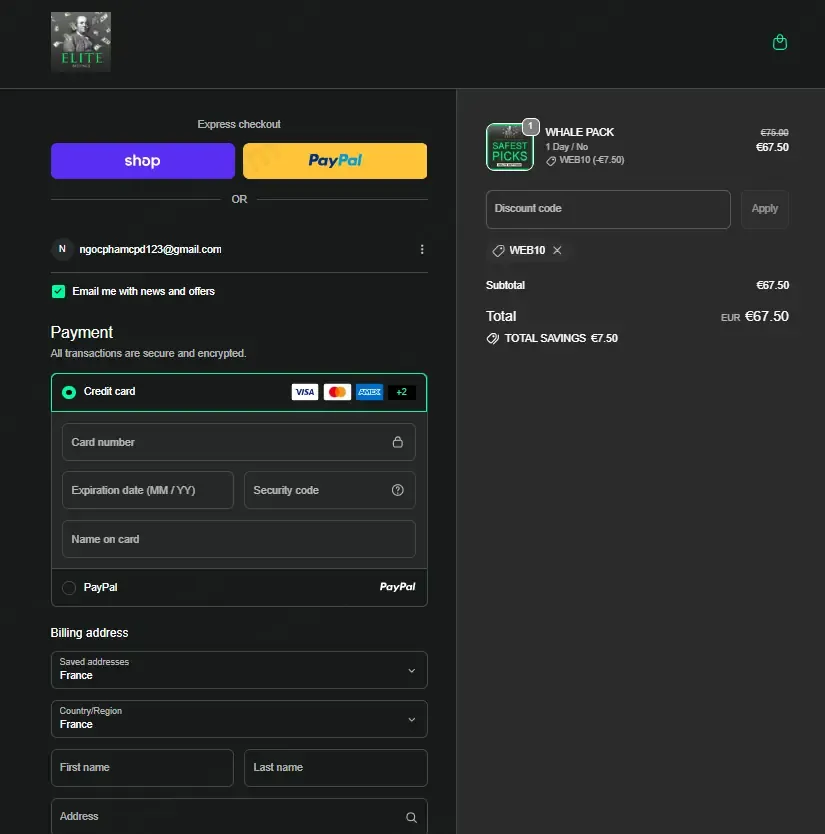Open the Country/Region dropdown
The image size is (825, 834).
(x=239, y=719)
